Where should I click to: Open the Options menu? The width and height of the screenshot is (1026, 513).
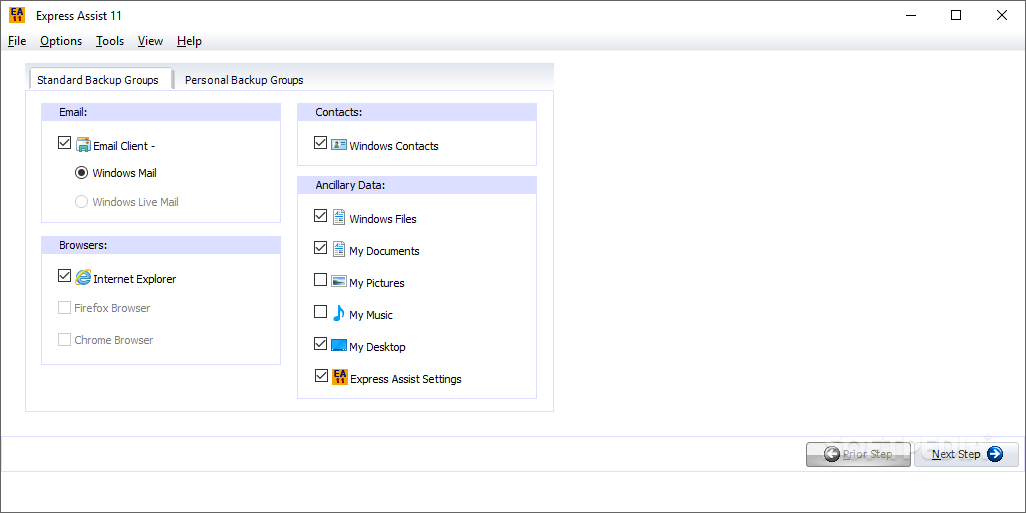coord(61,41)
